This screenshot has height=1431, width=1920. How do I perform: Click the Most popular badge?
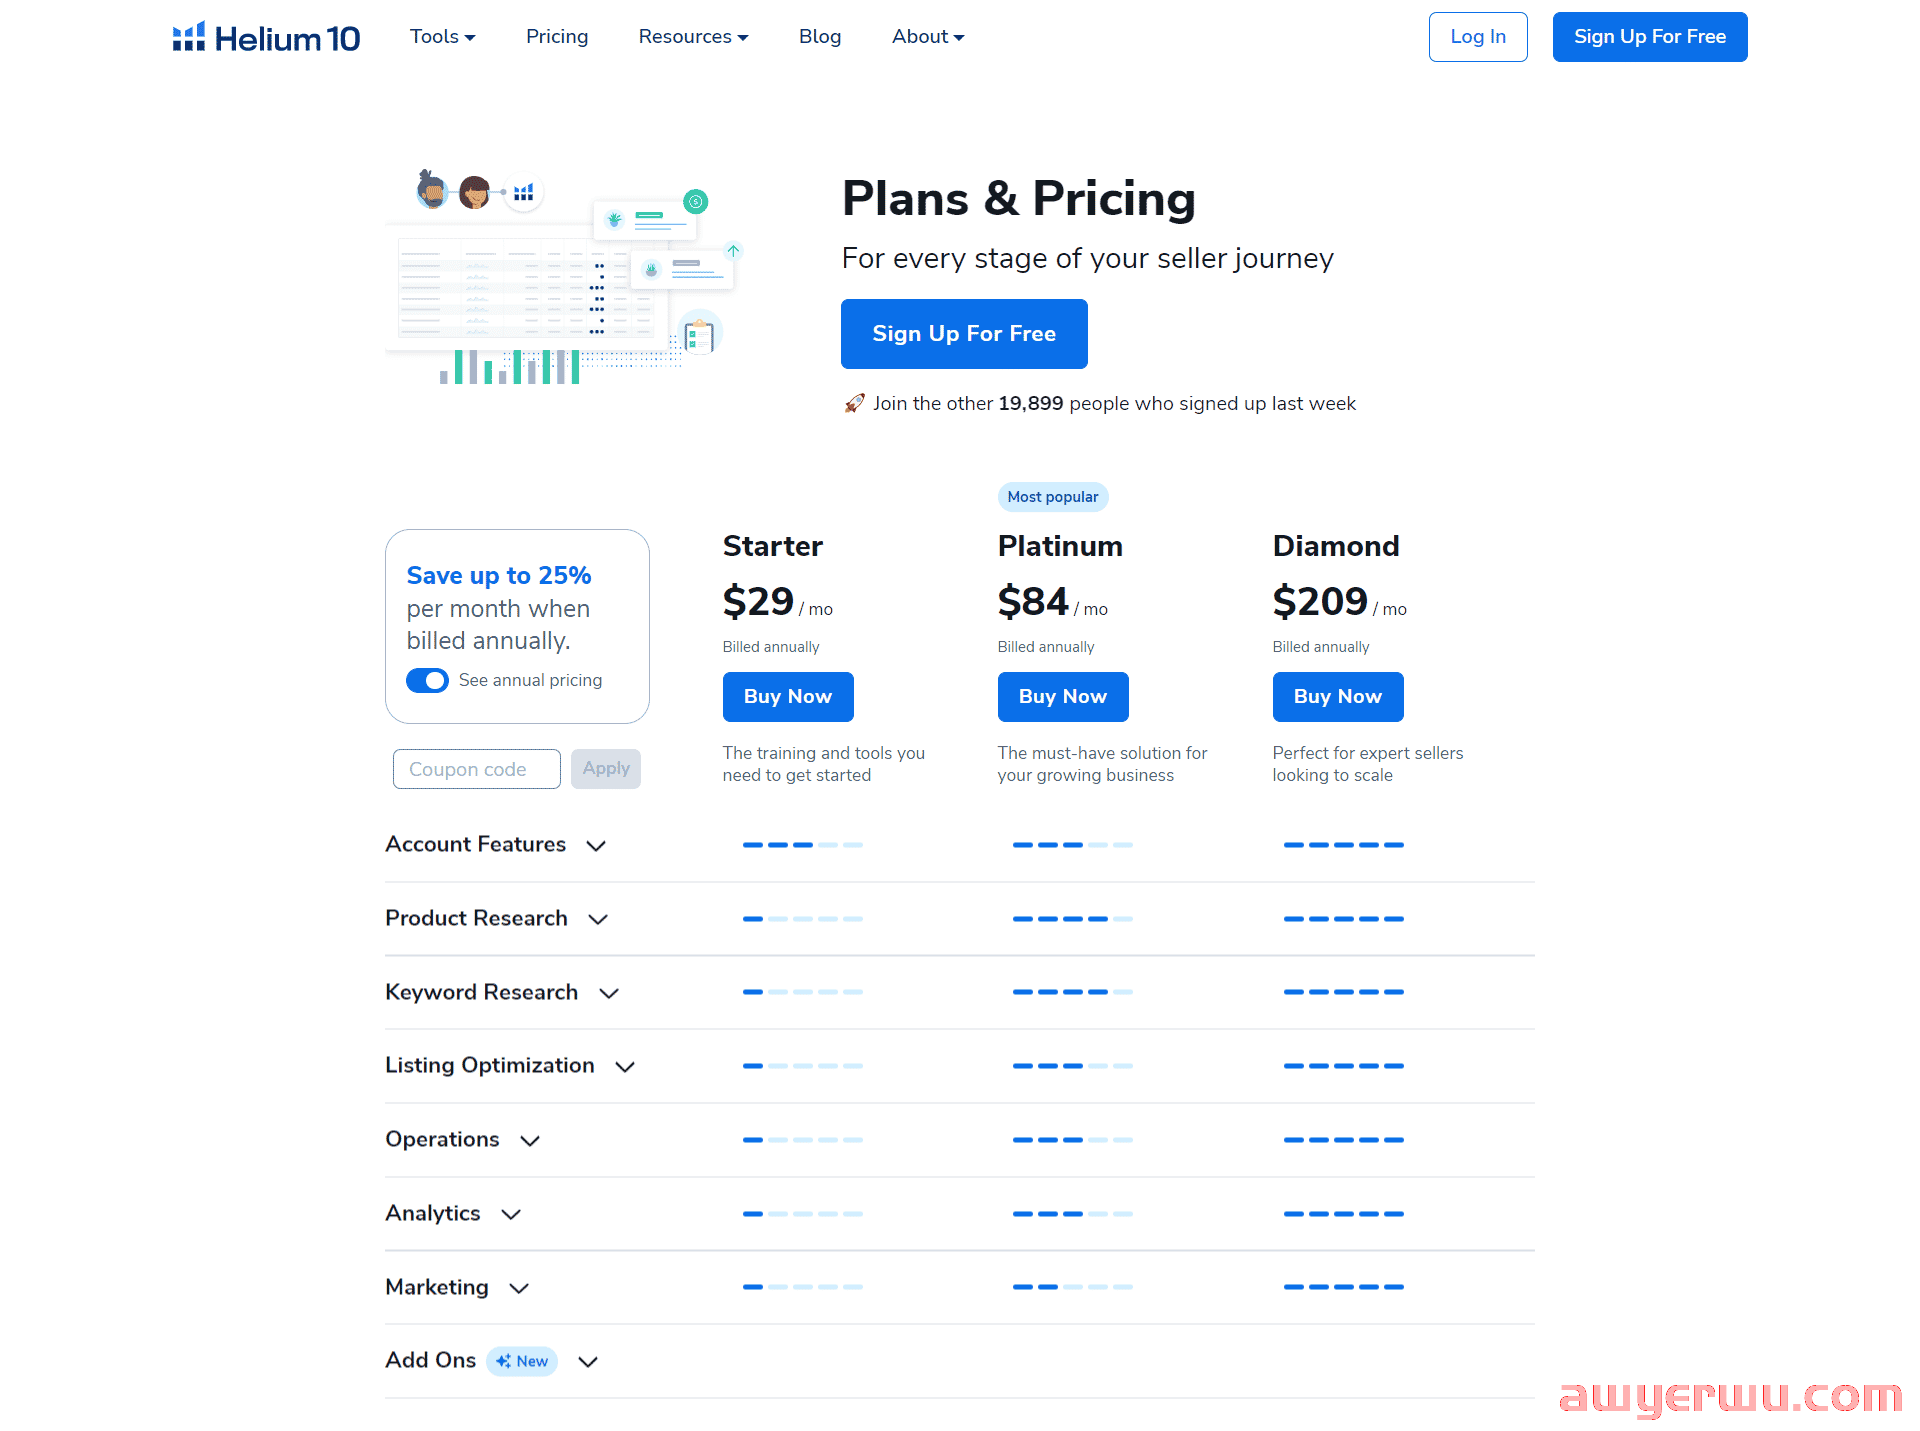[x=1053, y=497]
